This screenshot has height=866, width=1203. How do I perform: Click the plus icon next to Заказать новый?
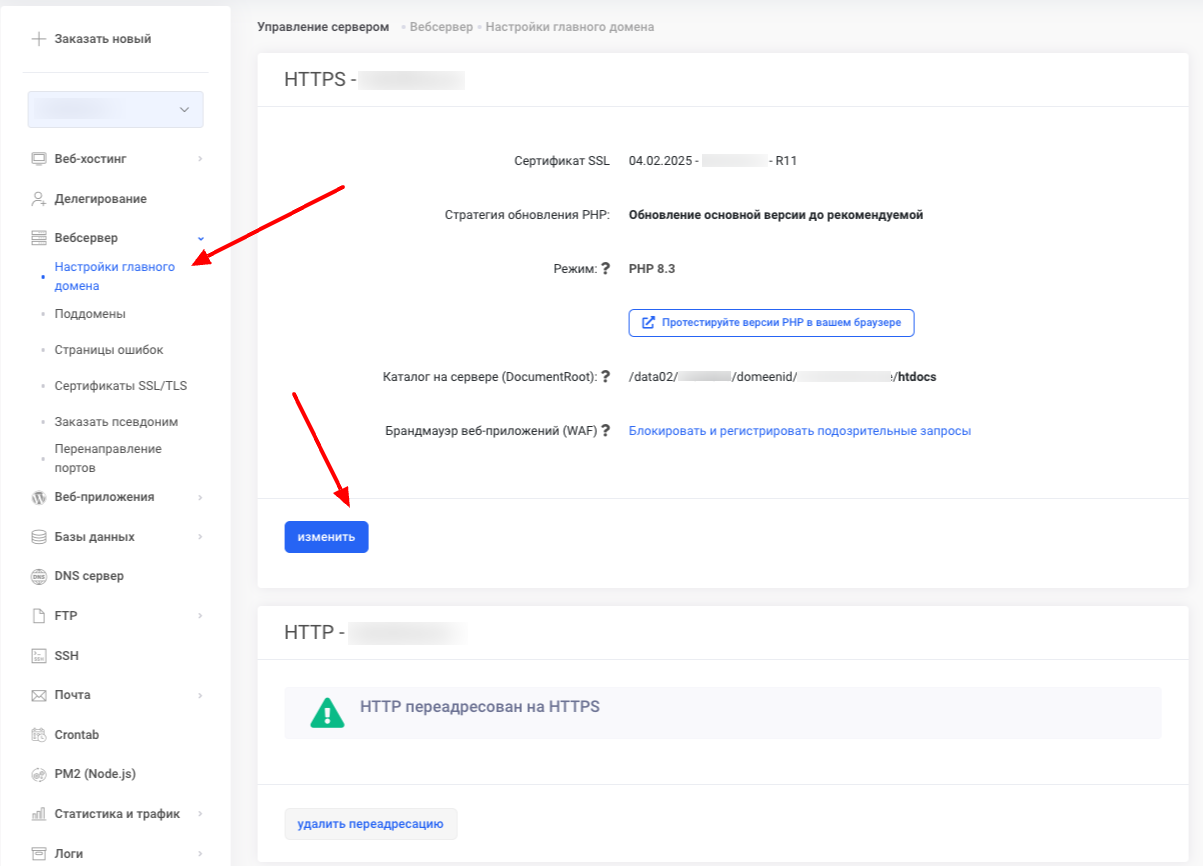tap(39, 39)
